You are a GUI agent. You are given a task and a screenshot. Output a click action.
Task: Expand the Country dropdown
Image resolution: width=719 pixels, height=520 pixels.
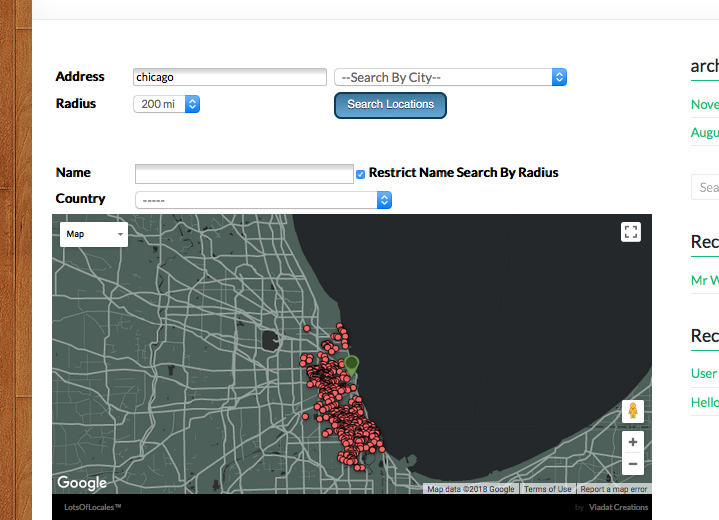click(263, 200)
